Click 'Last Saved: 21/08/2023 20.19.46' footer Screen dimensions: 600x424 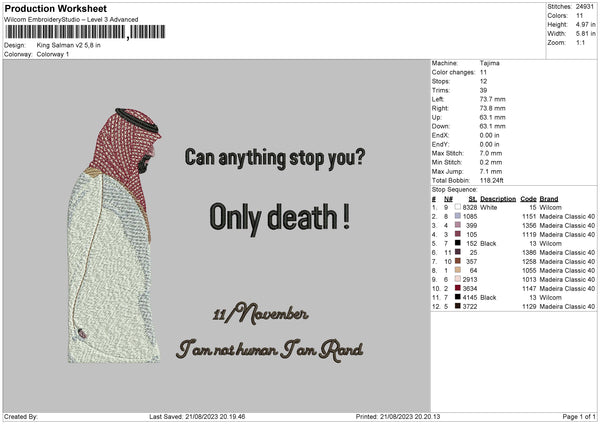click(197, 416)
